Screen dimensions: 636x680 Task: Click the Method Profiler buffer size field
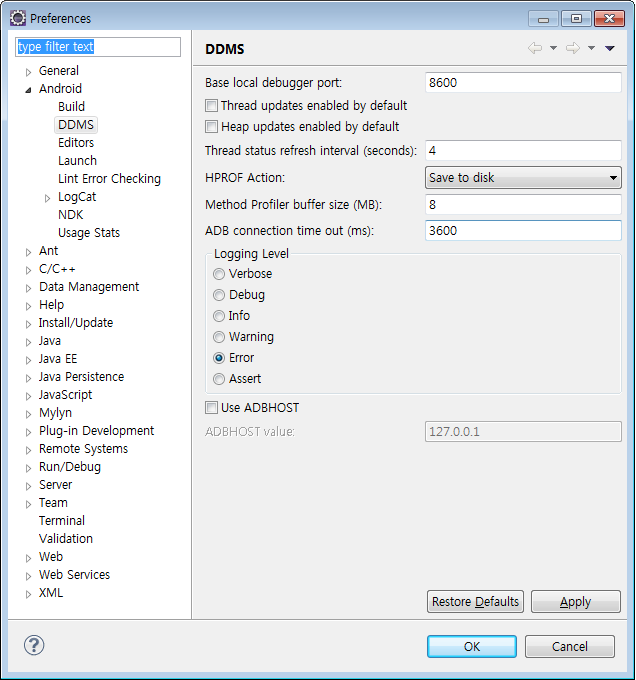click(x=523, y=204)
